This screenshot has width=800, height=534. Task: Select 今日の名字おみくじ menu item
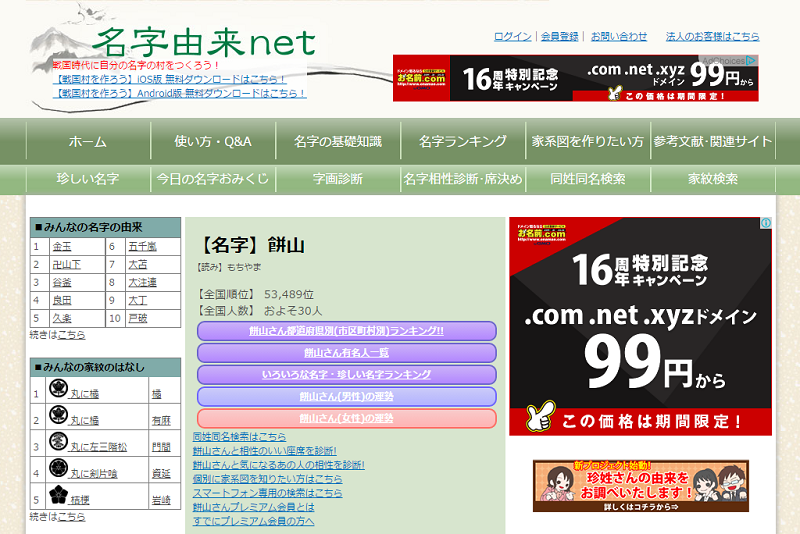(212, 179)
